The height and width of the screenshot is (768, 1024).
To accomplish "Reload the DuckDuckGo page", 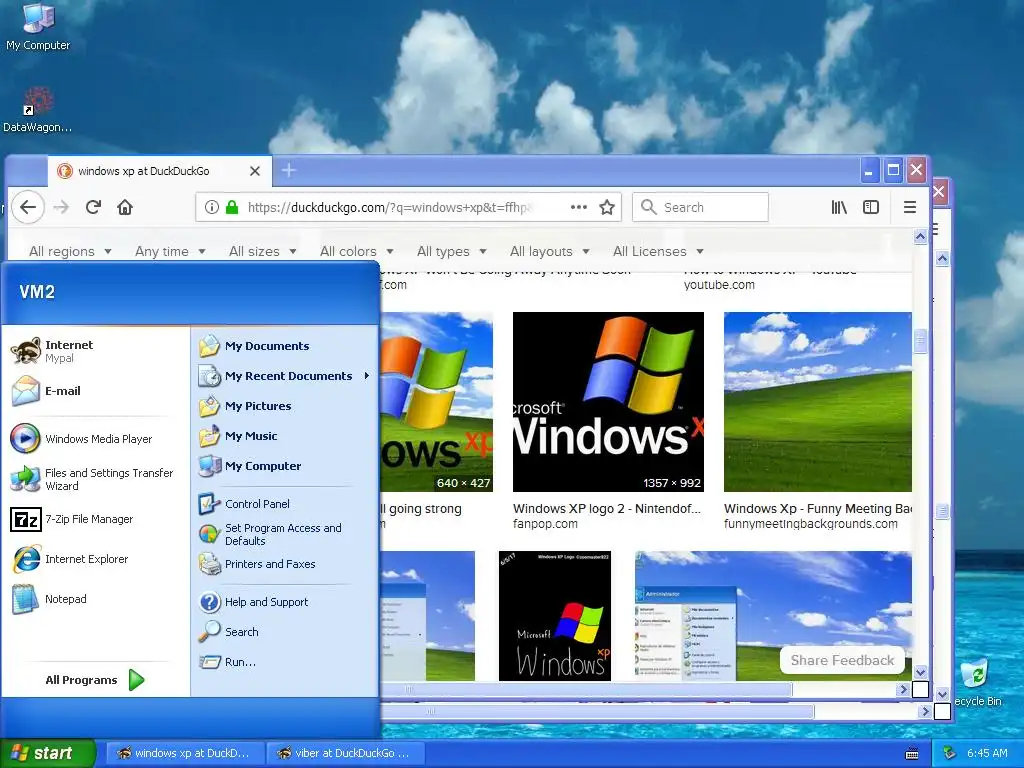I will pos(93,207).
